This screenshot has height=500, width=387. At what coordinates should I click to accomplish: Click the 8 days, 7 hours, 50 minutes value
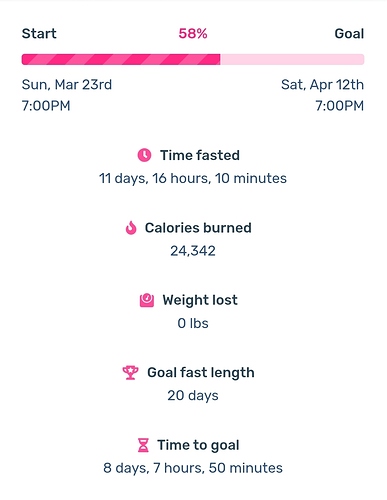[x=193, y=468]
